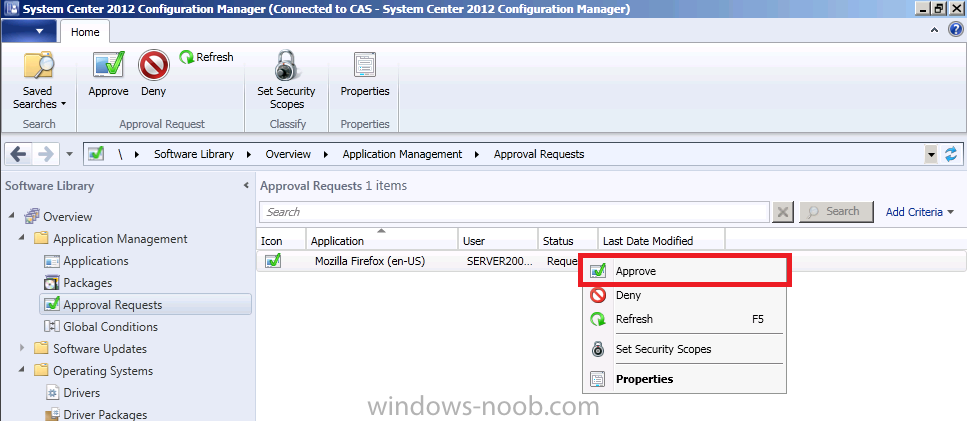967x421 pixels.
Task: Select Global Conditions in the tree
Action: point(102,327)
